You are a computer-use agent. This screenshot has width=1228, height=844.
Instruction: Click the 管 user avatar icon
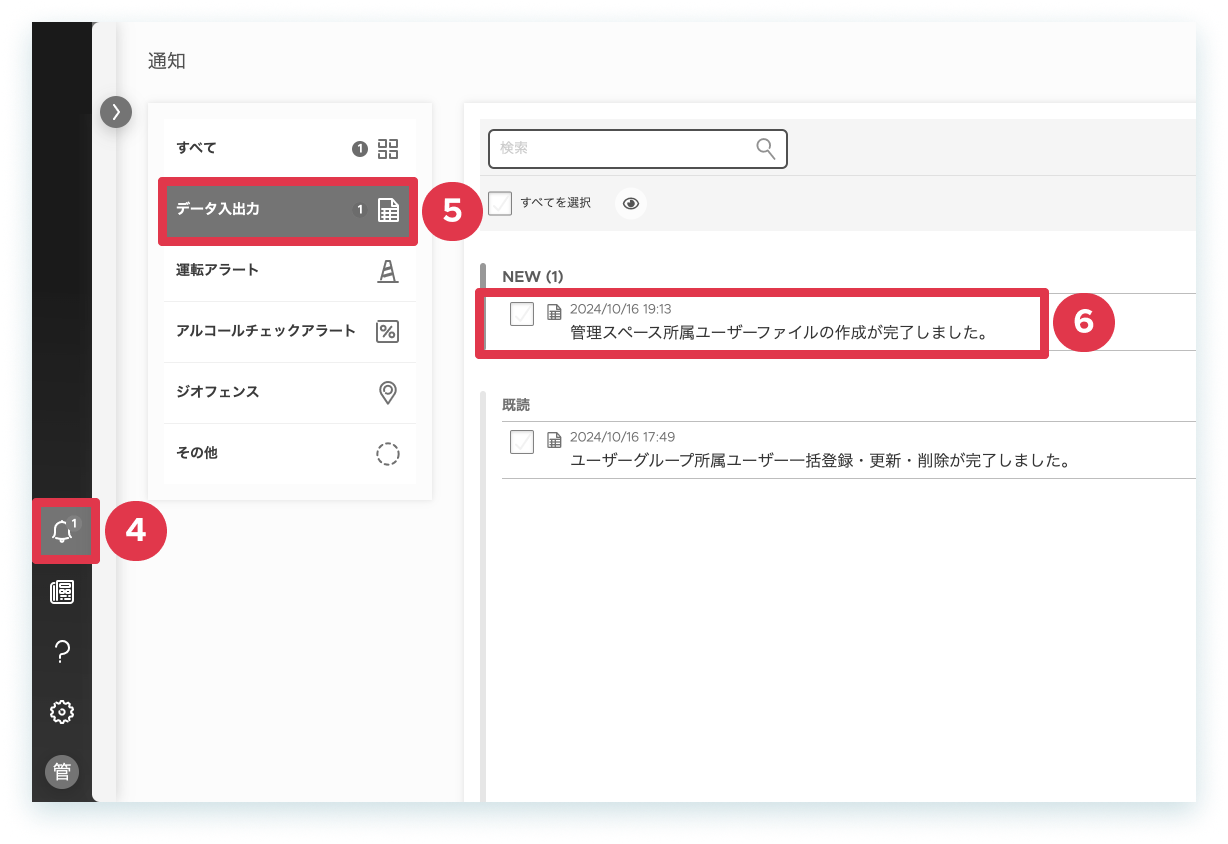62,772
